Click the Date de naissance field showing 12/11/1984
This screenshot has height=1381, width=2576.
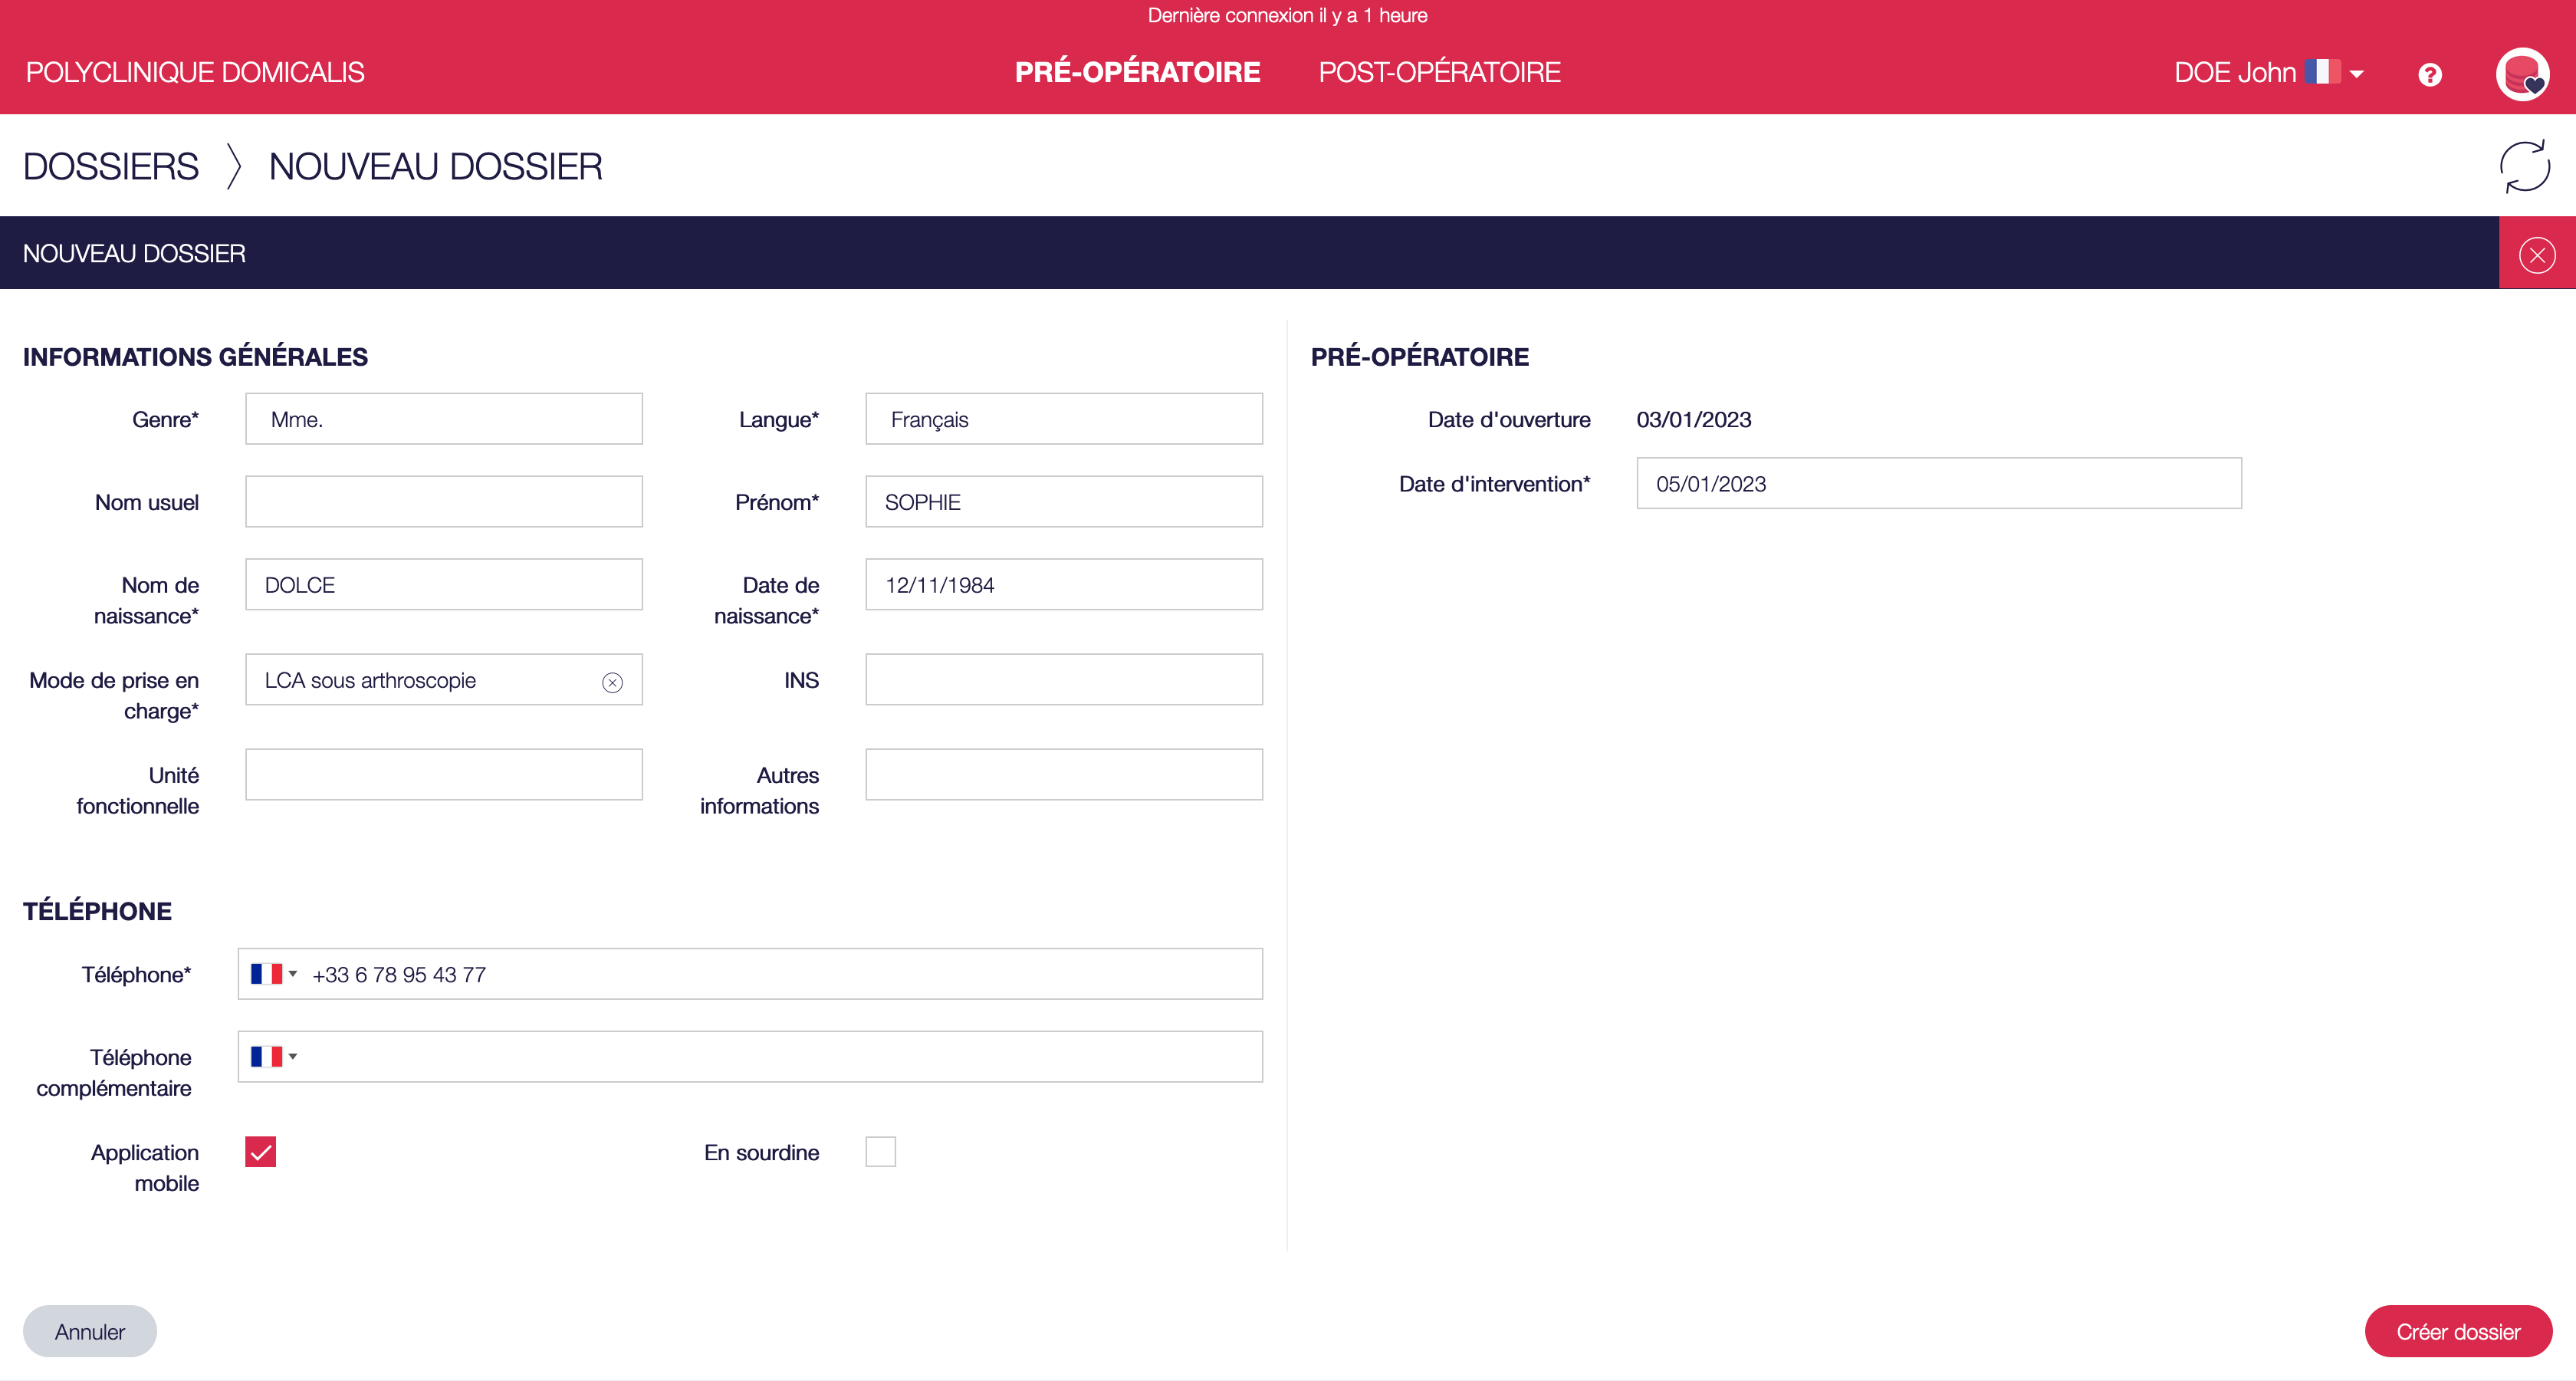pyautogui.click(x=1063, y=584)
